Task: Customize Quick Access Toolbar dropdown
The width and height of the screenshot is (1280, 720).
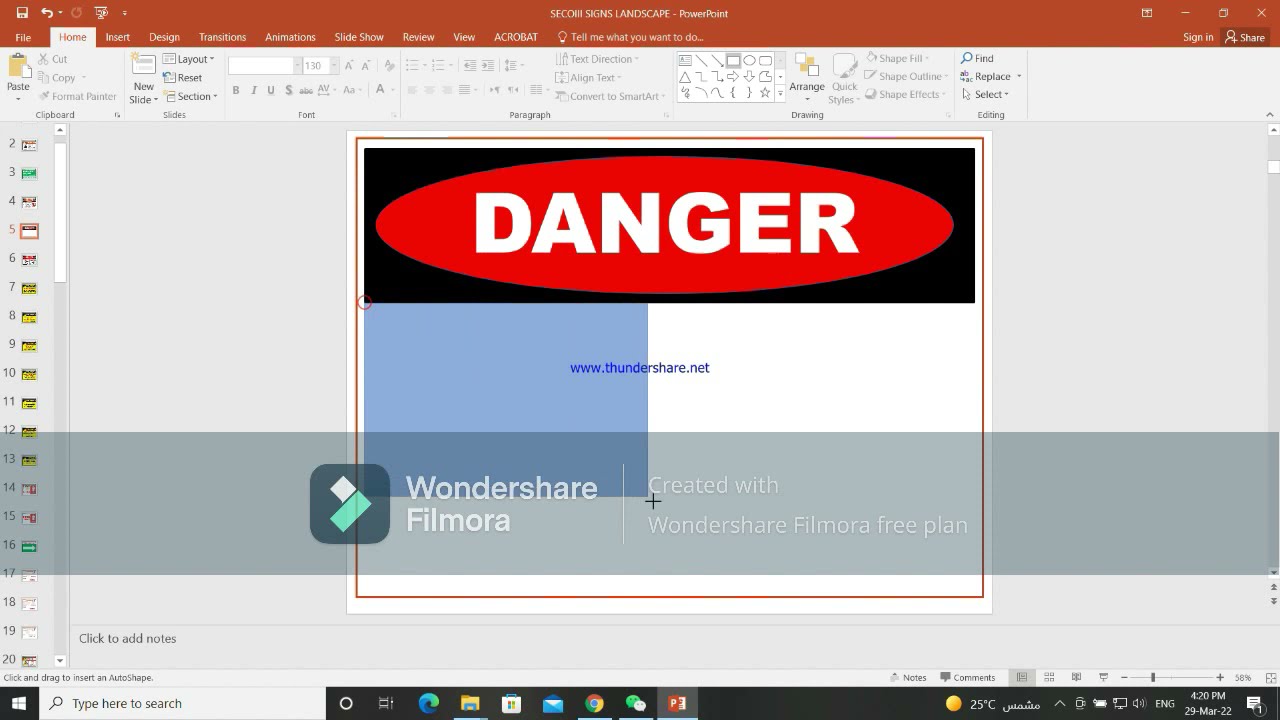Action: pyautogui.click(x=125, y=13)
